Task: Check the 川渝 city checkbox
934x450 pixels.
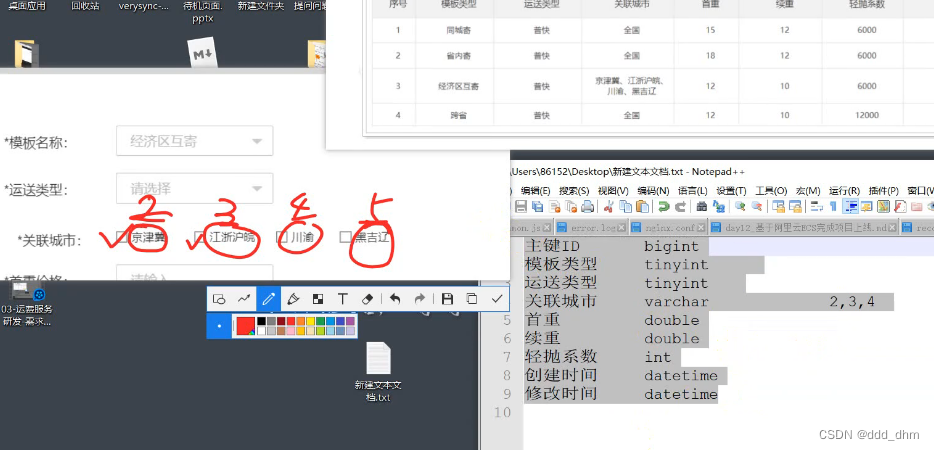Action: [x=282, y=237]
